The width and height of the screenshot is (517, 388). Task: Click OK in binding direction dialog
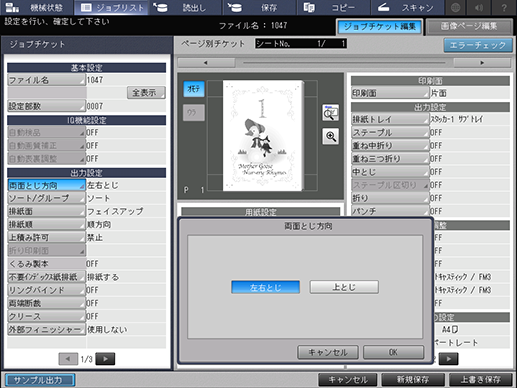393,352
